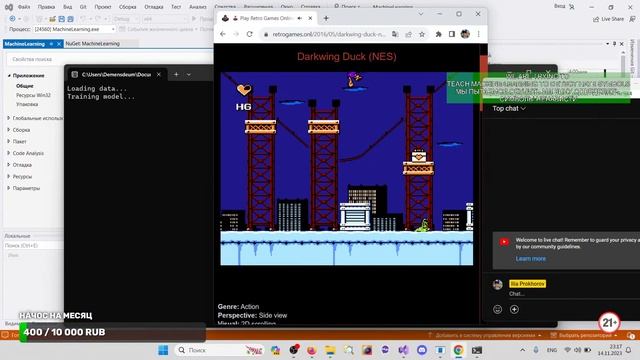Select Упаковка item
The height and width of the screenshot is (360, 640).
click(x=27, y=104)
